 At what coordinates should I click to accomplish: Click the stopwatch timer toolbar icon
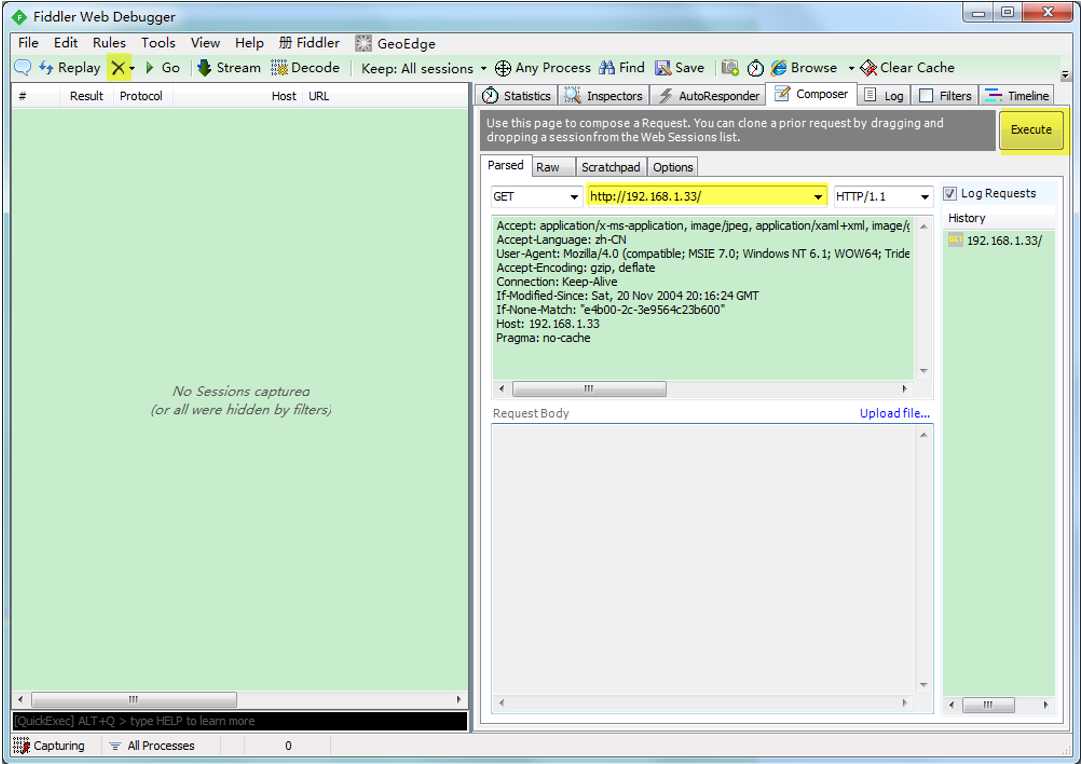pos(756,68)
